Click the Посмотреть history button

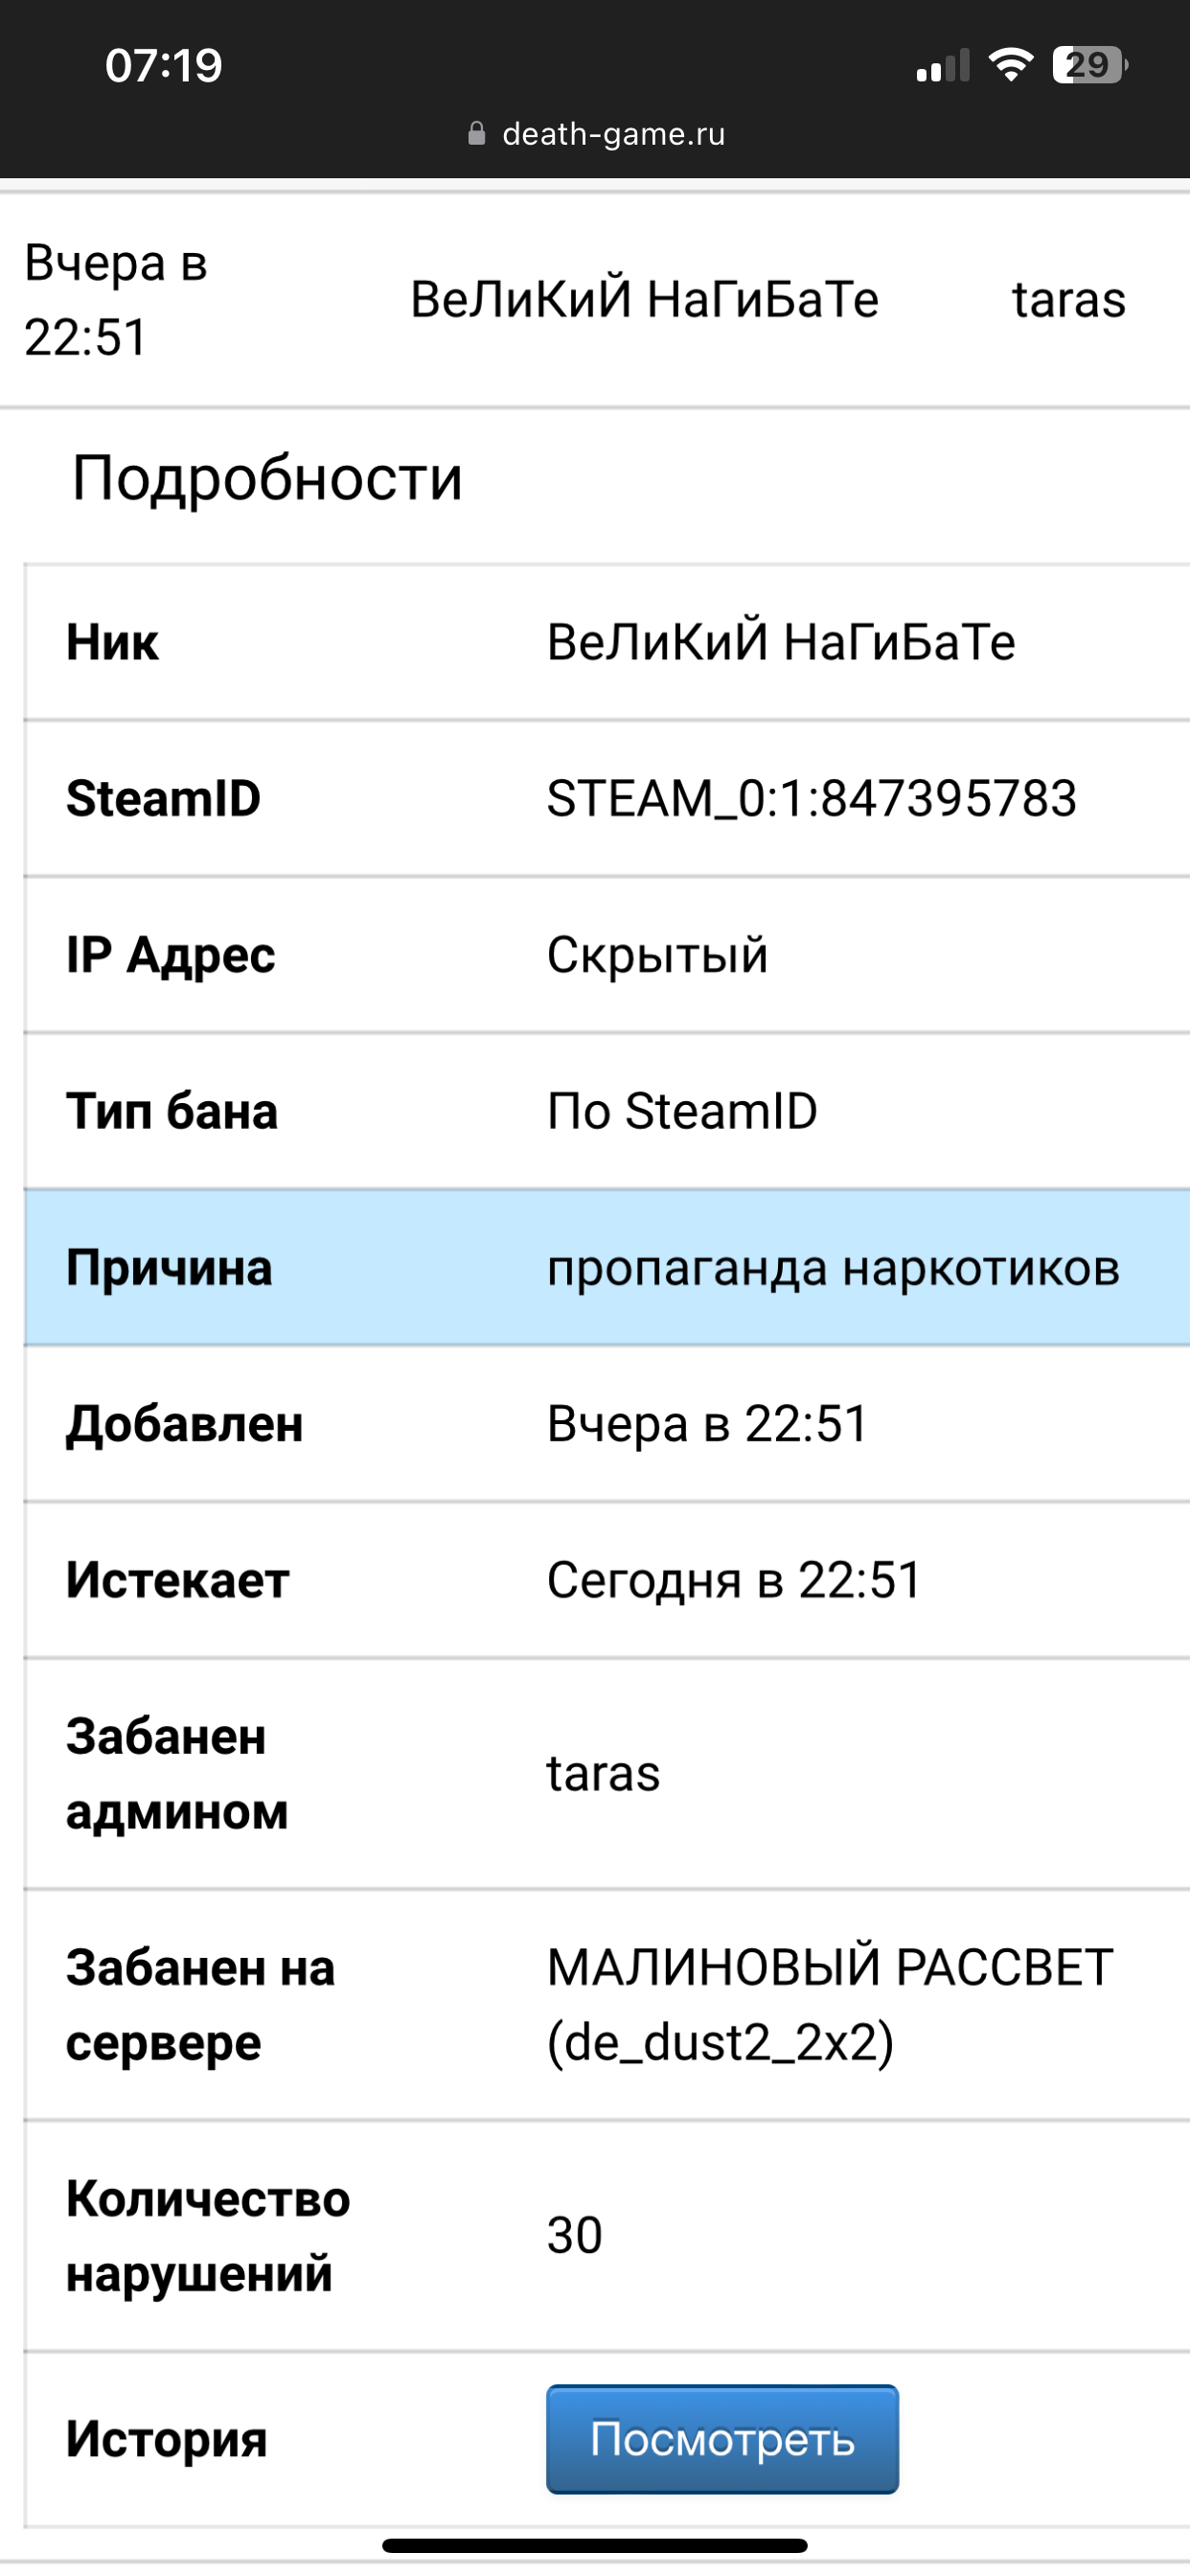[x=722, y=2438]
